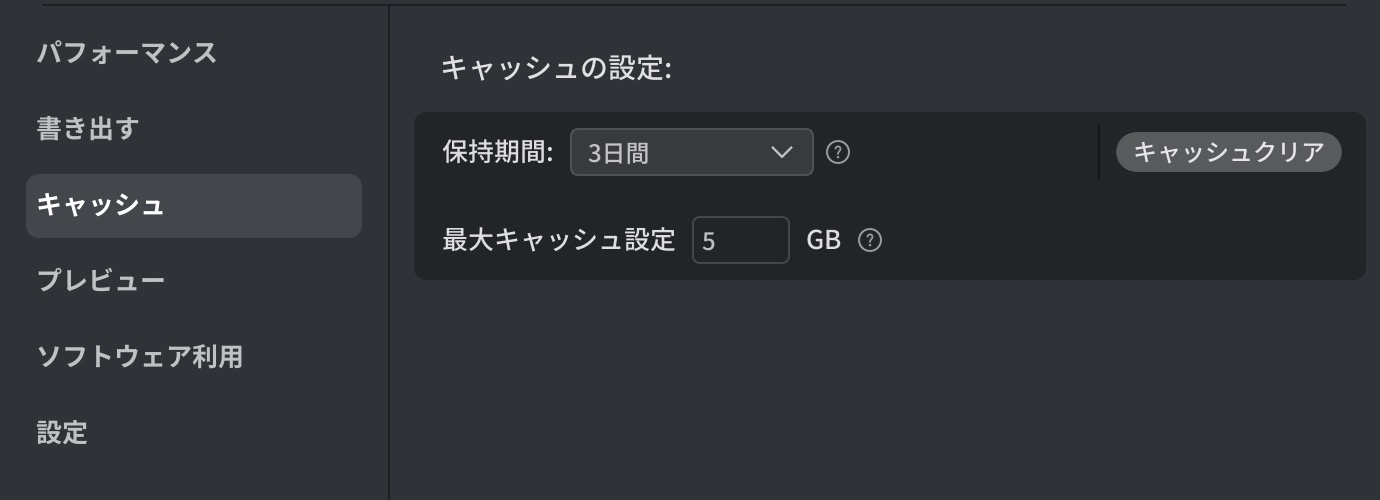Click the キャッシュの設定 heading
Viewport: 1380px width, 500px height.
click(556, 68)
